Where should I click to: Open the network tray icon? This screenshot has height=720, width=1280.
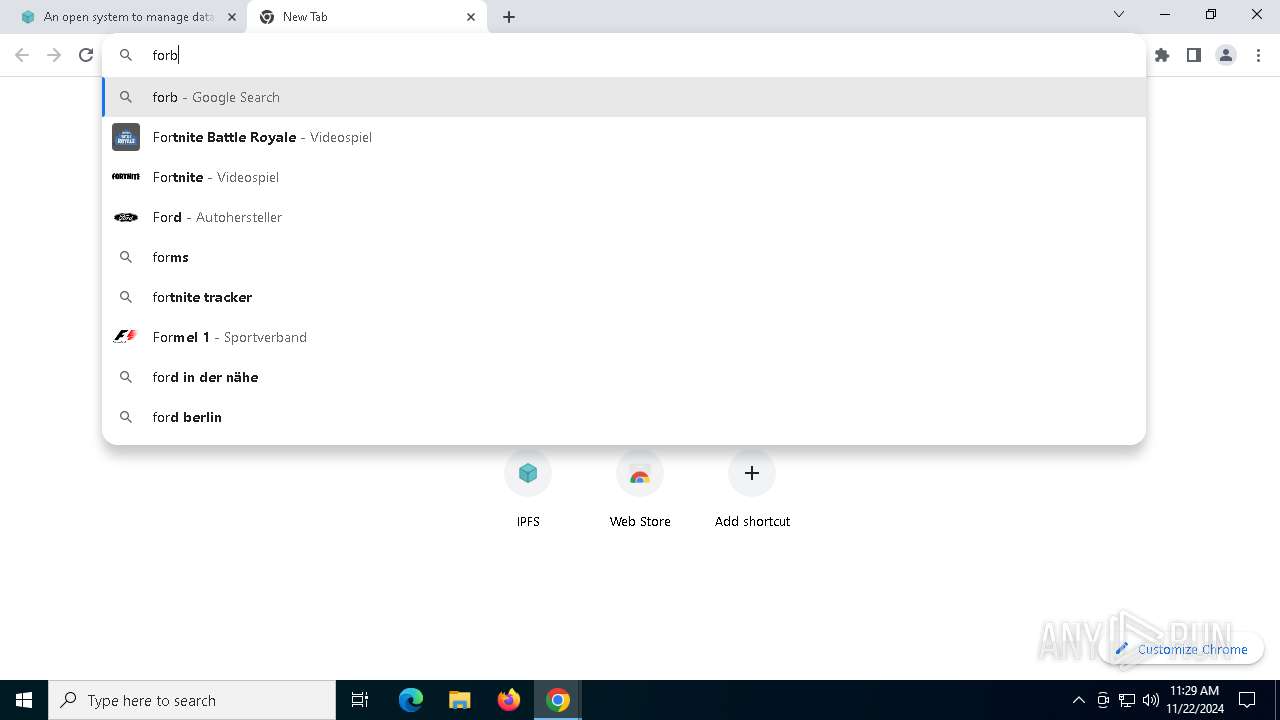[x=1127, y=700]
